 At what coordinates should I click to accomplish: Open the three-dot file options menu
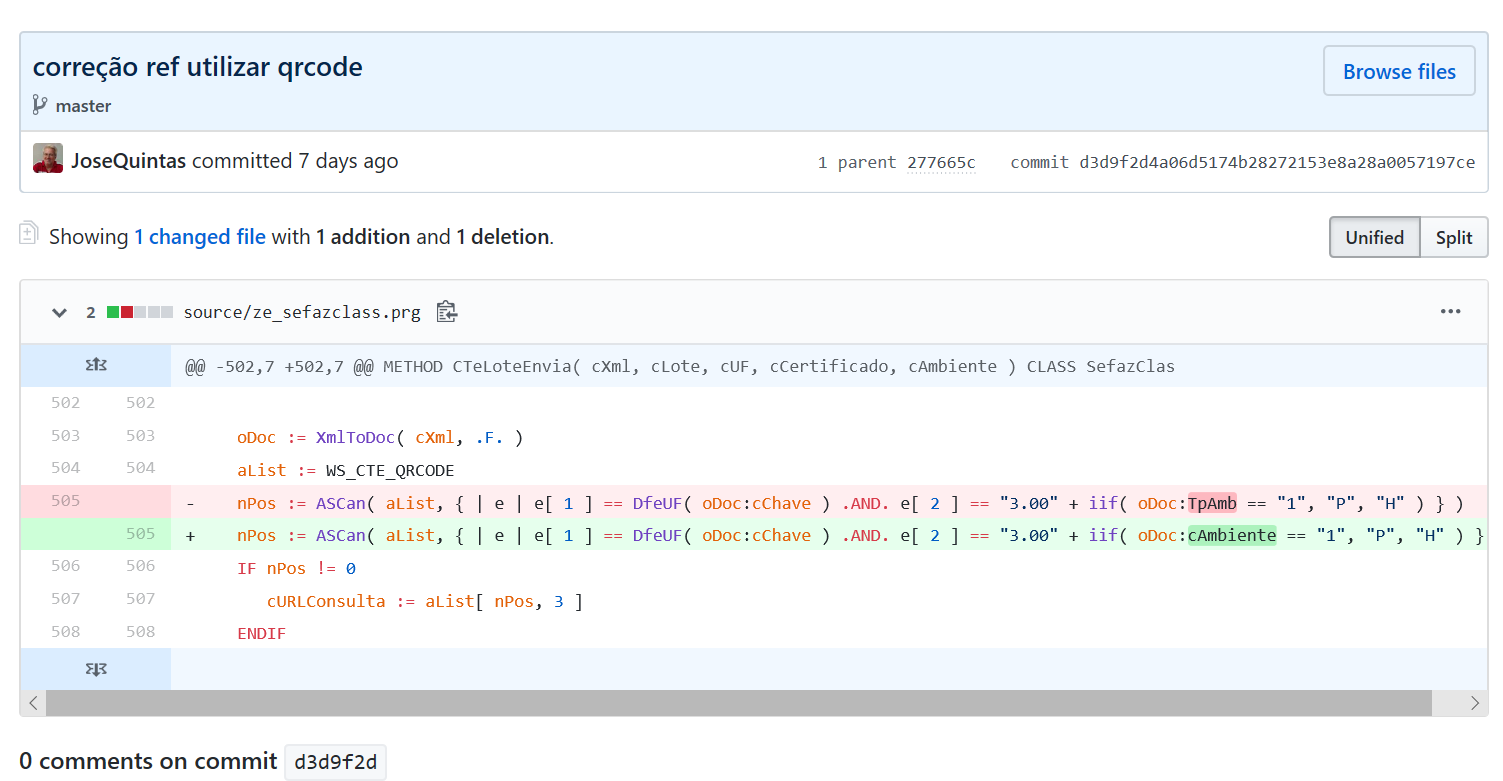(x=1450, y=312)
